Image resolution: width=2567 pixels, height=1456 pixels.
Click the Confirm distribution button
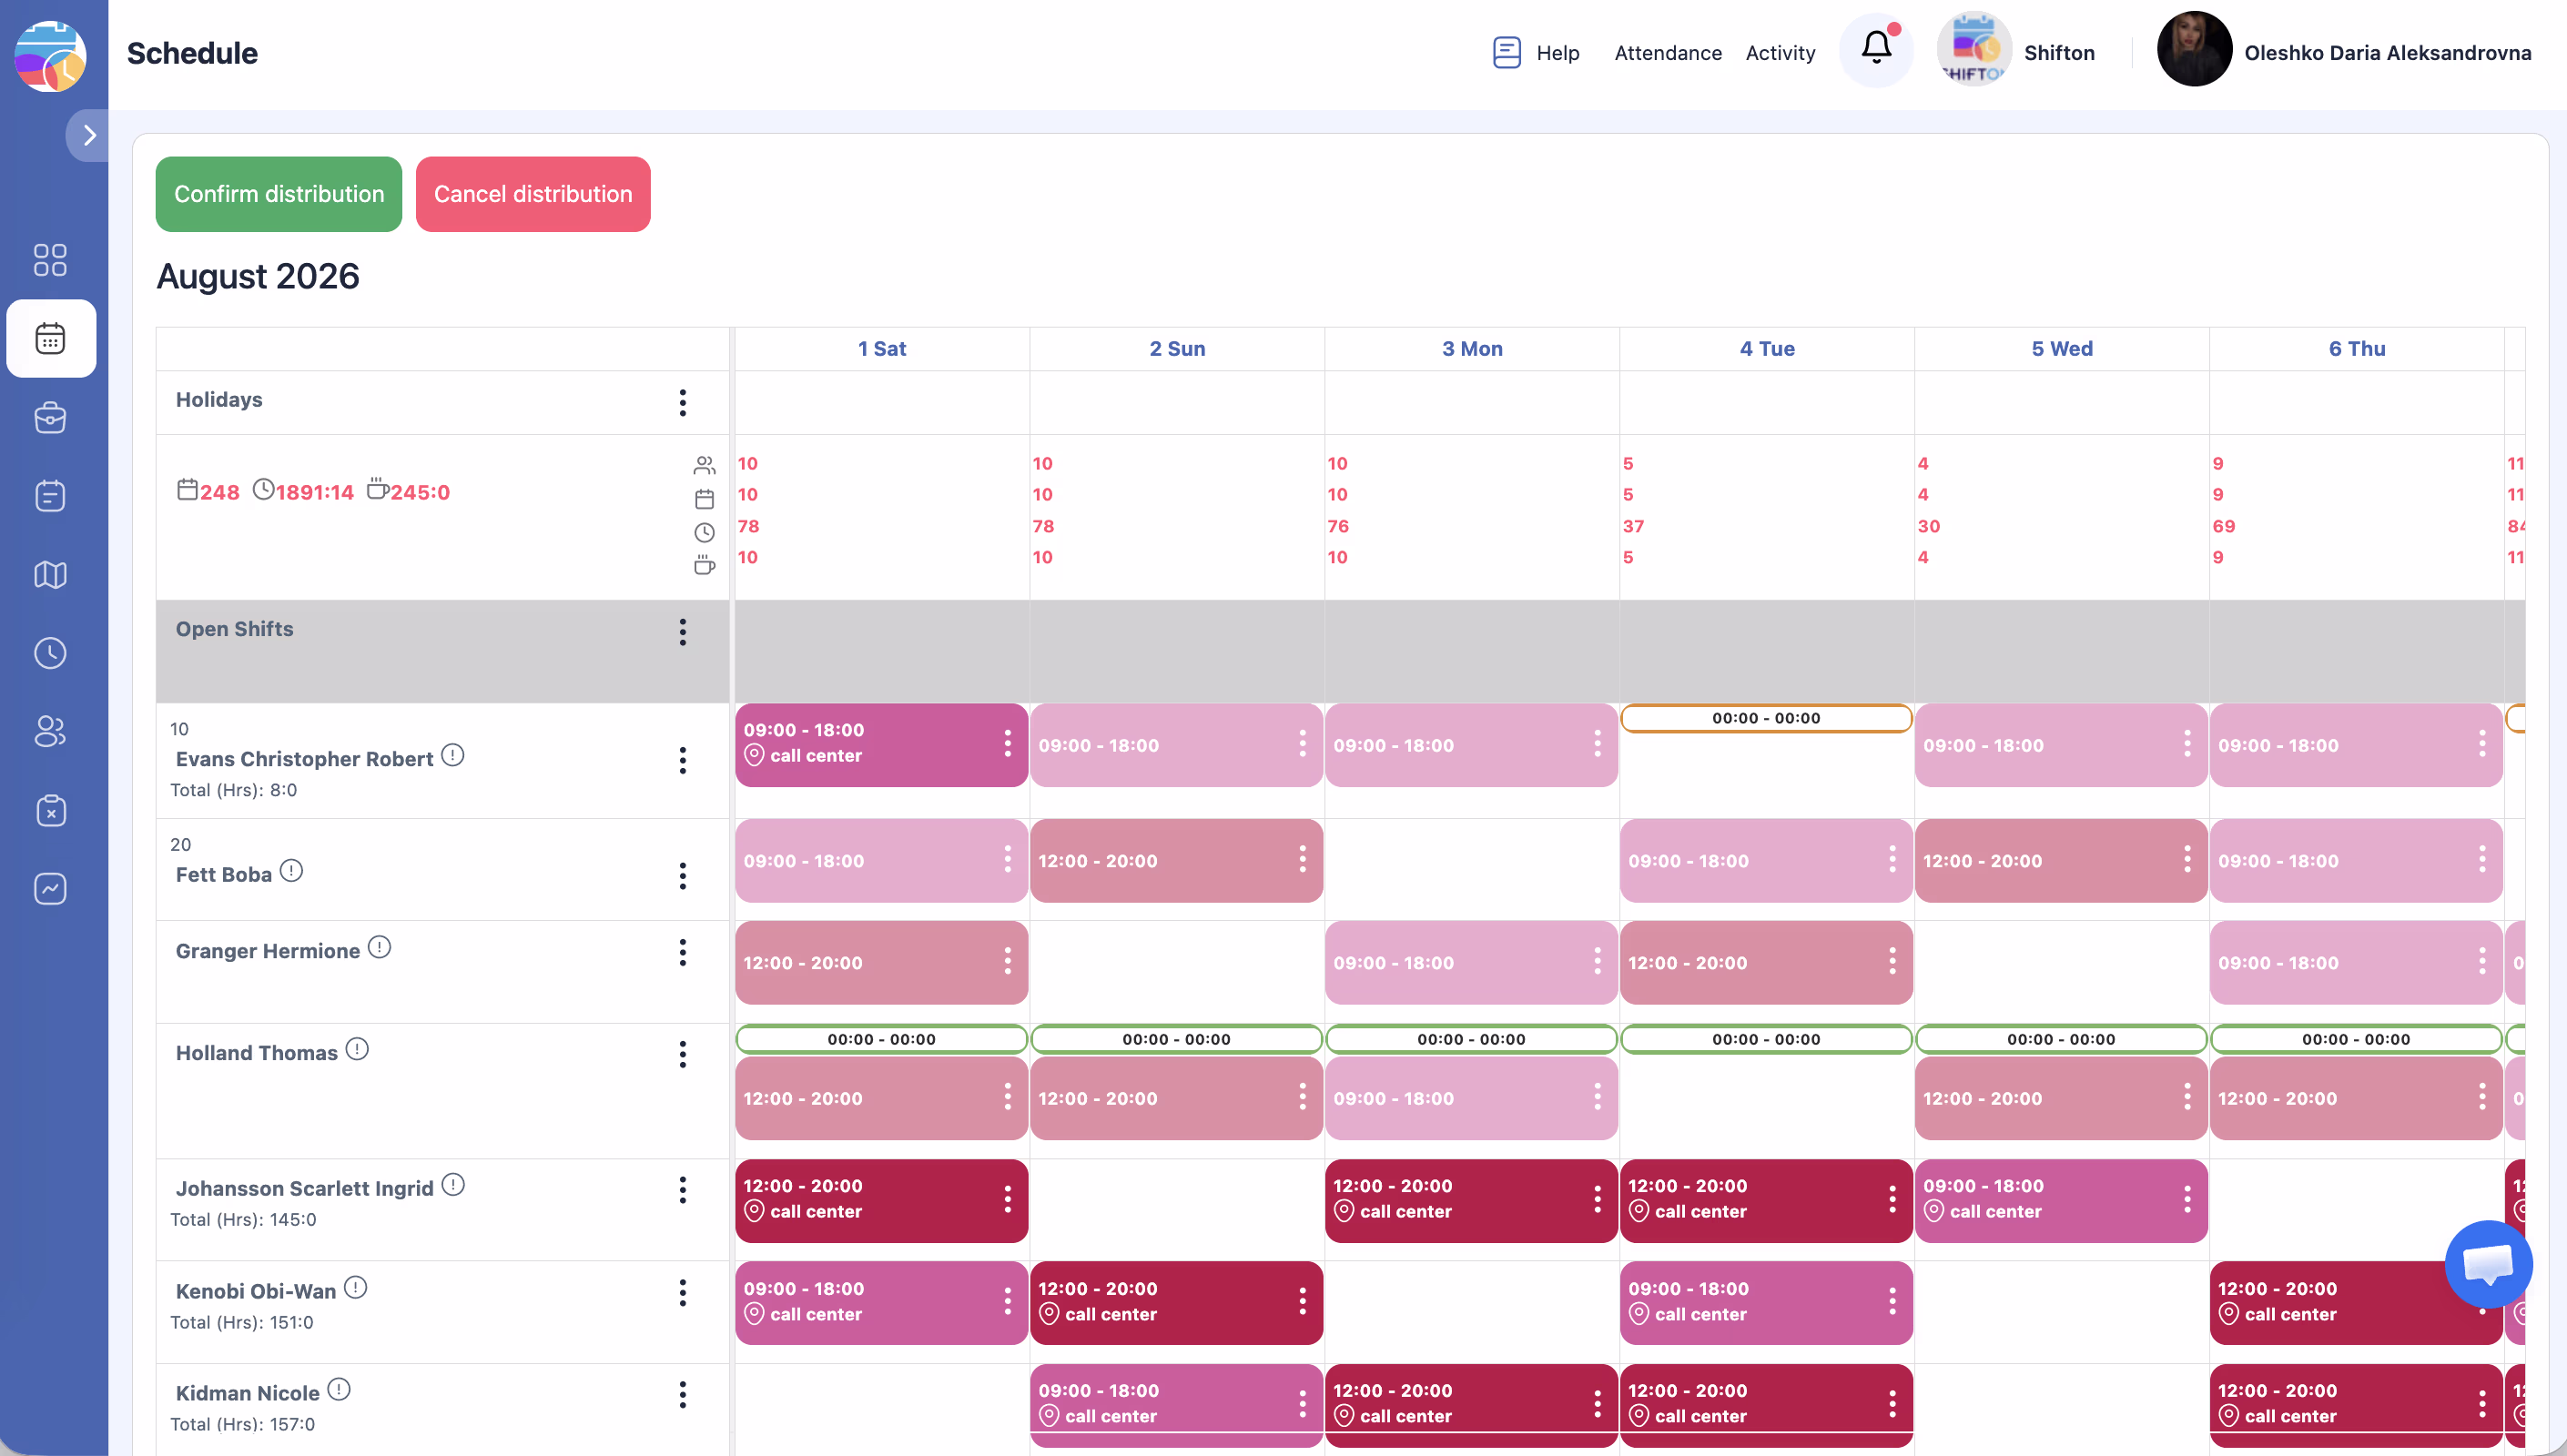(279, 194)
